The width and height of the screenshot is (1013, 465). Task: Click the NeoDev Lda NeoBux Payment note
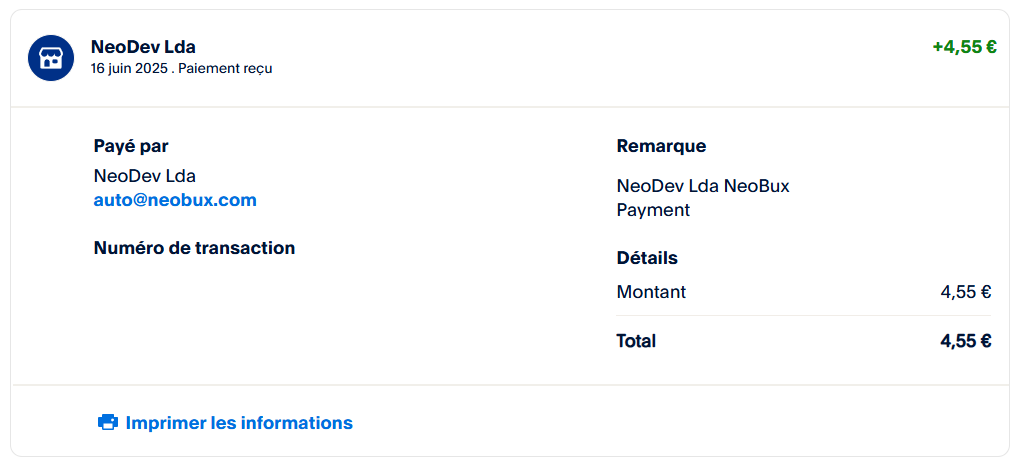[x=703, y=198]
